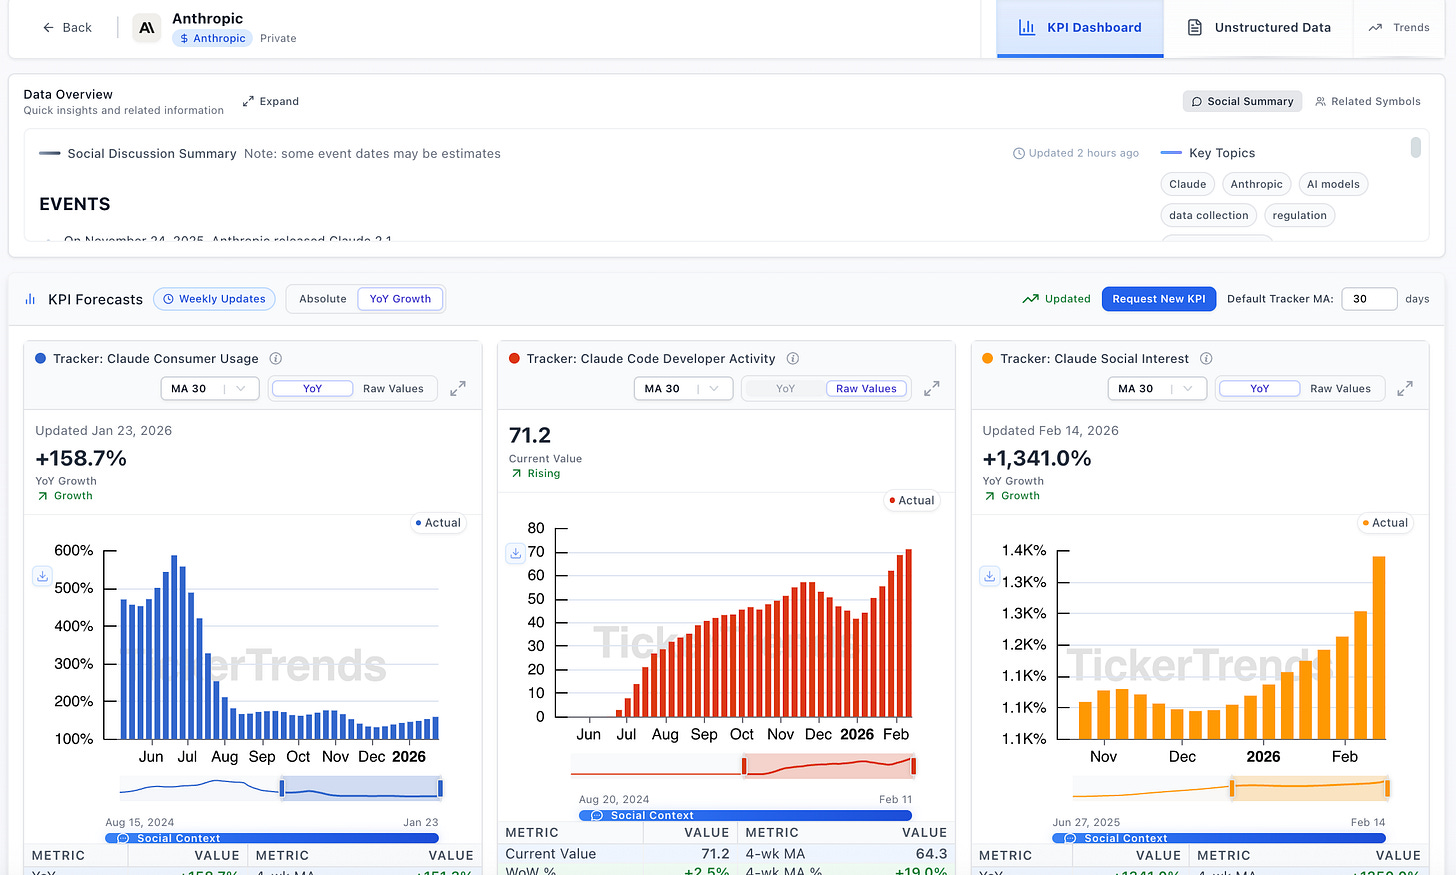The height and width of the screenshot is (875, 1456).
Task: Switch to Related Symbols view
Action: coord(1367,101)
